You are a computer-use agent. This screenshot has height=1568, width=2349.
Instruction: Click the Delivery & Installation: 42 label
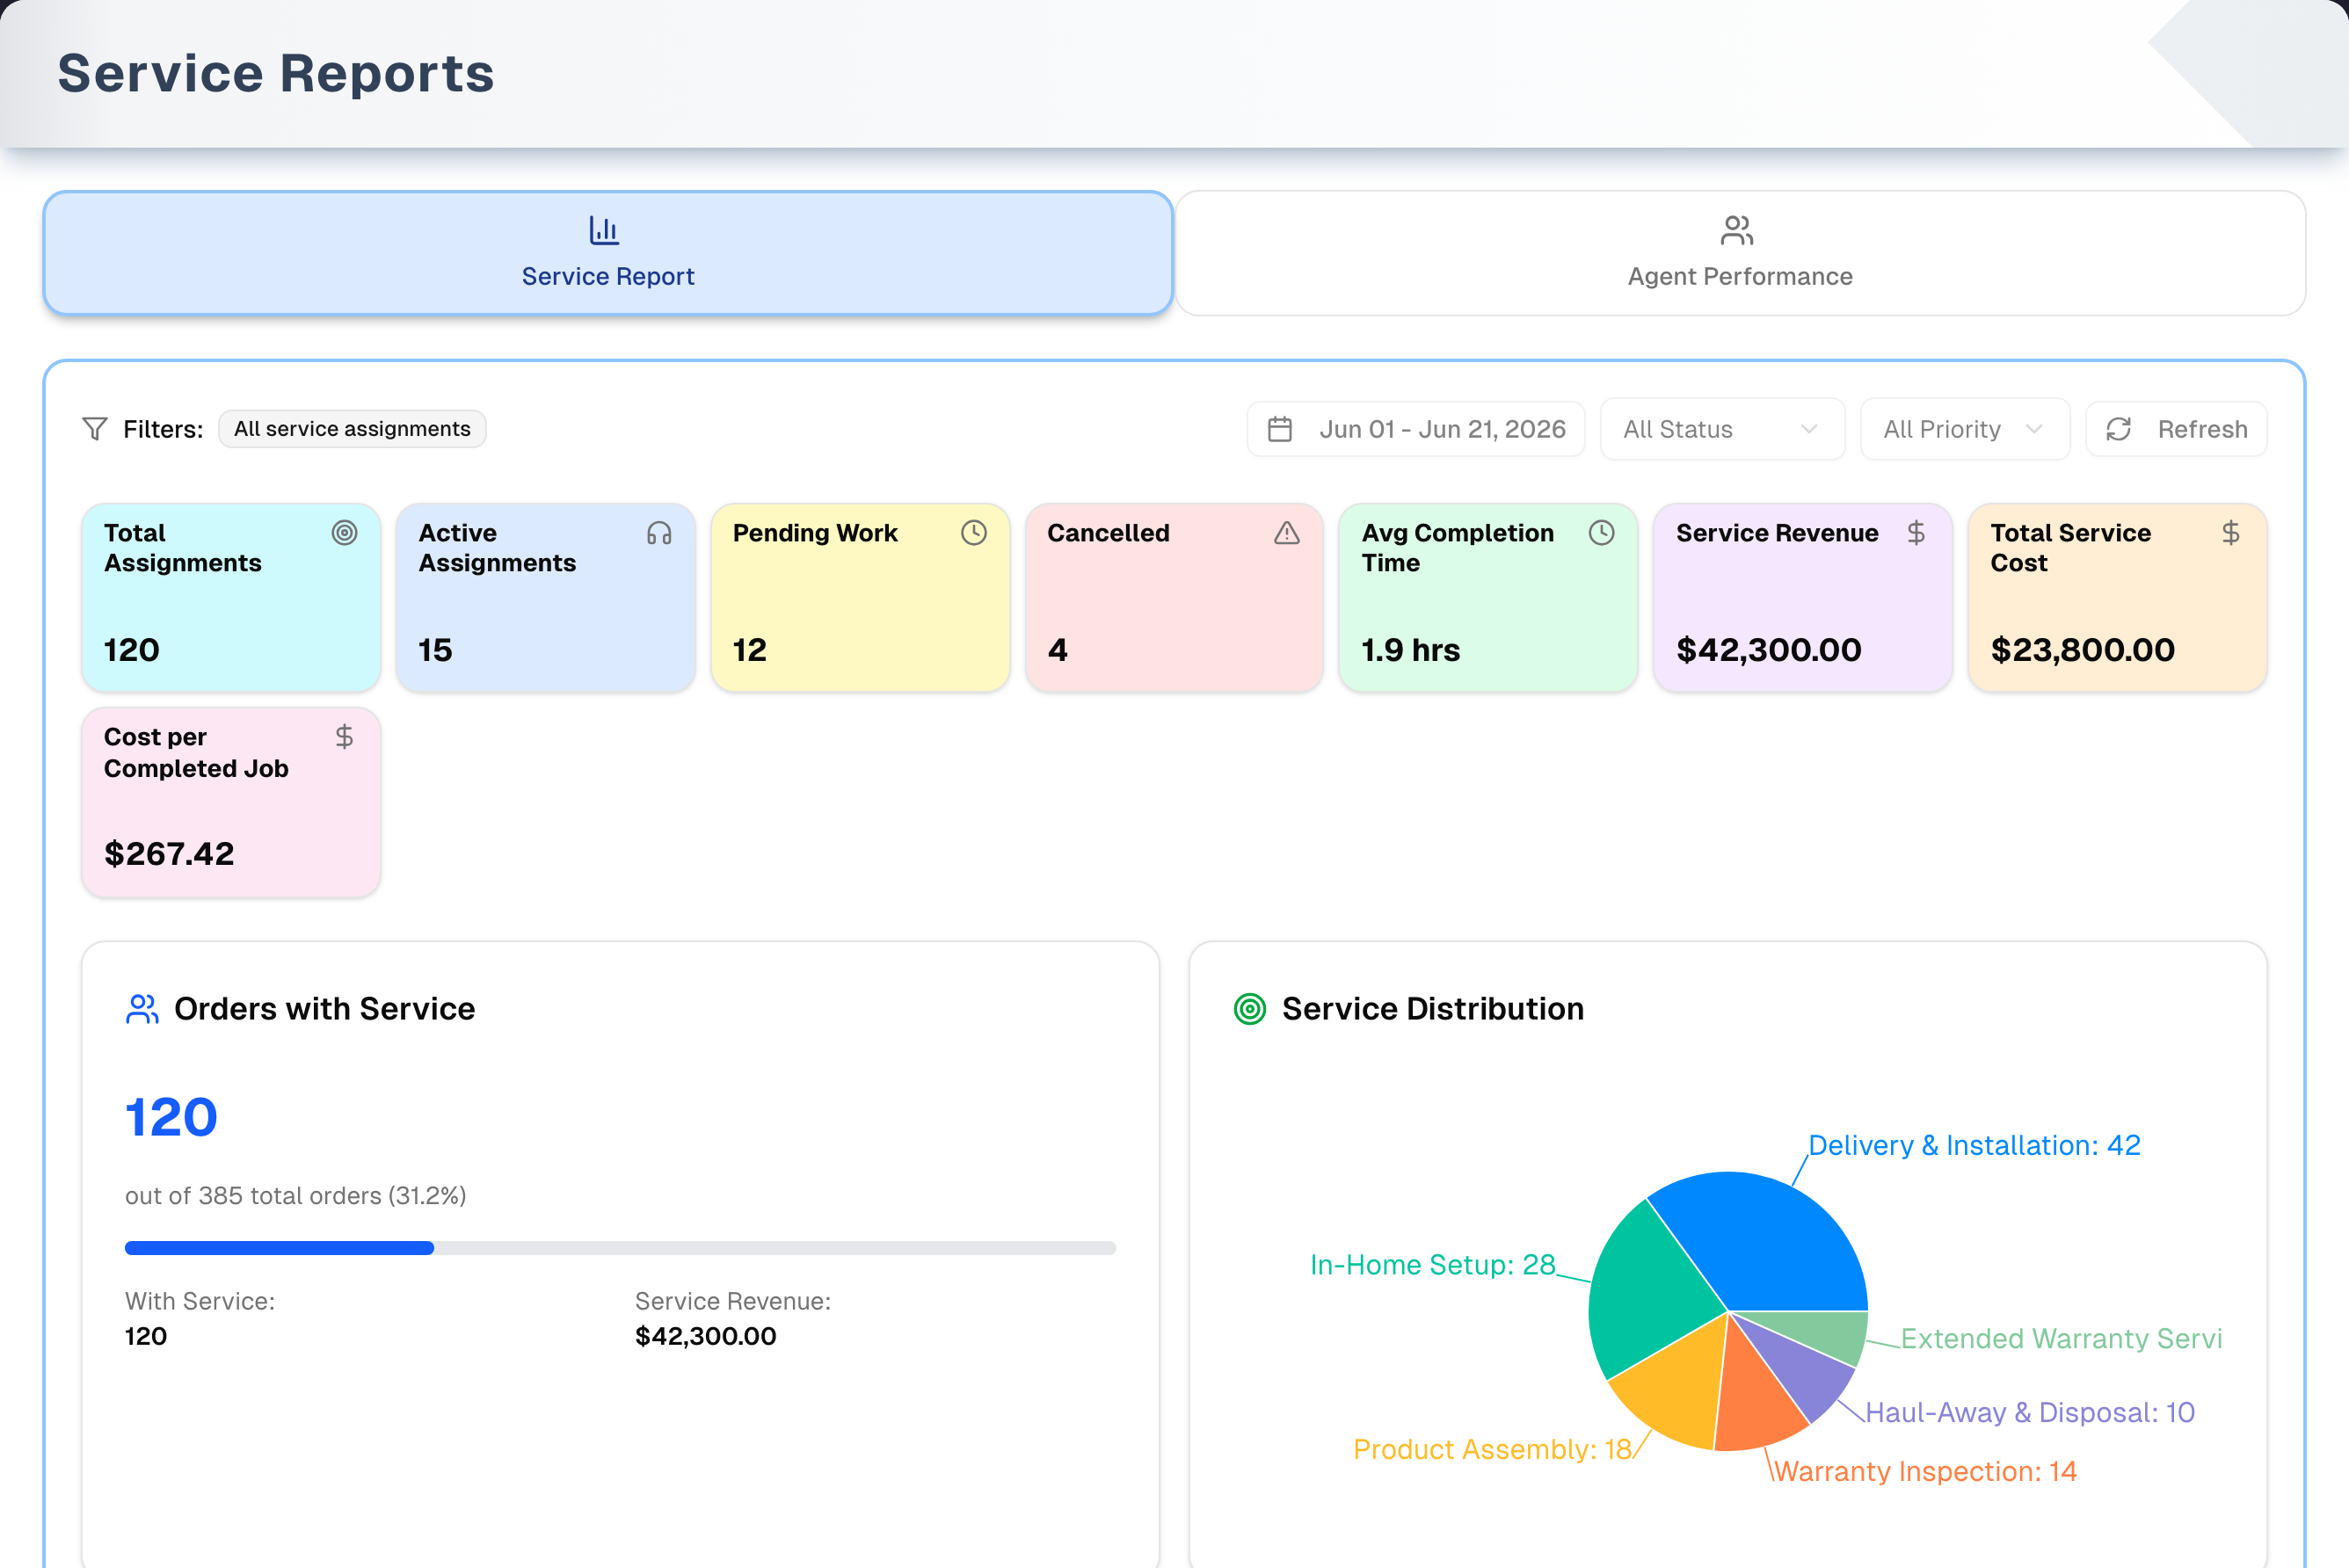[1974, 1146]
